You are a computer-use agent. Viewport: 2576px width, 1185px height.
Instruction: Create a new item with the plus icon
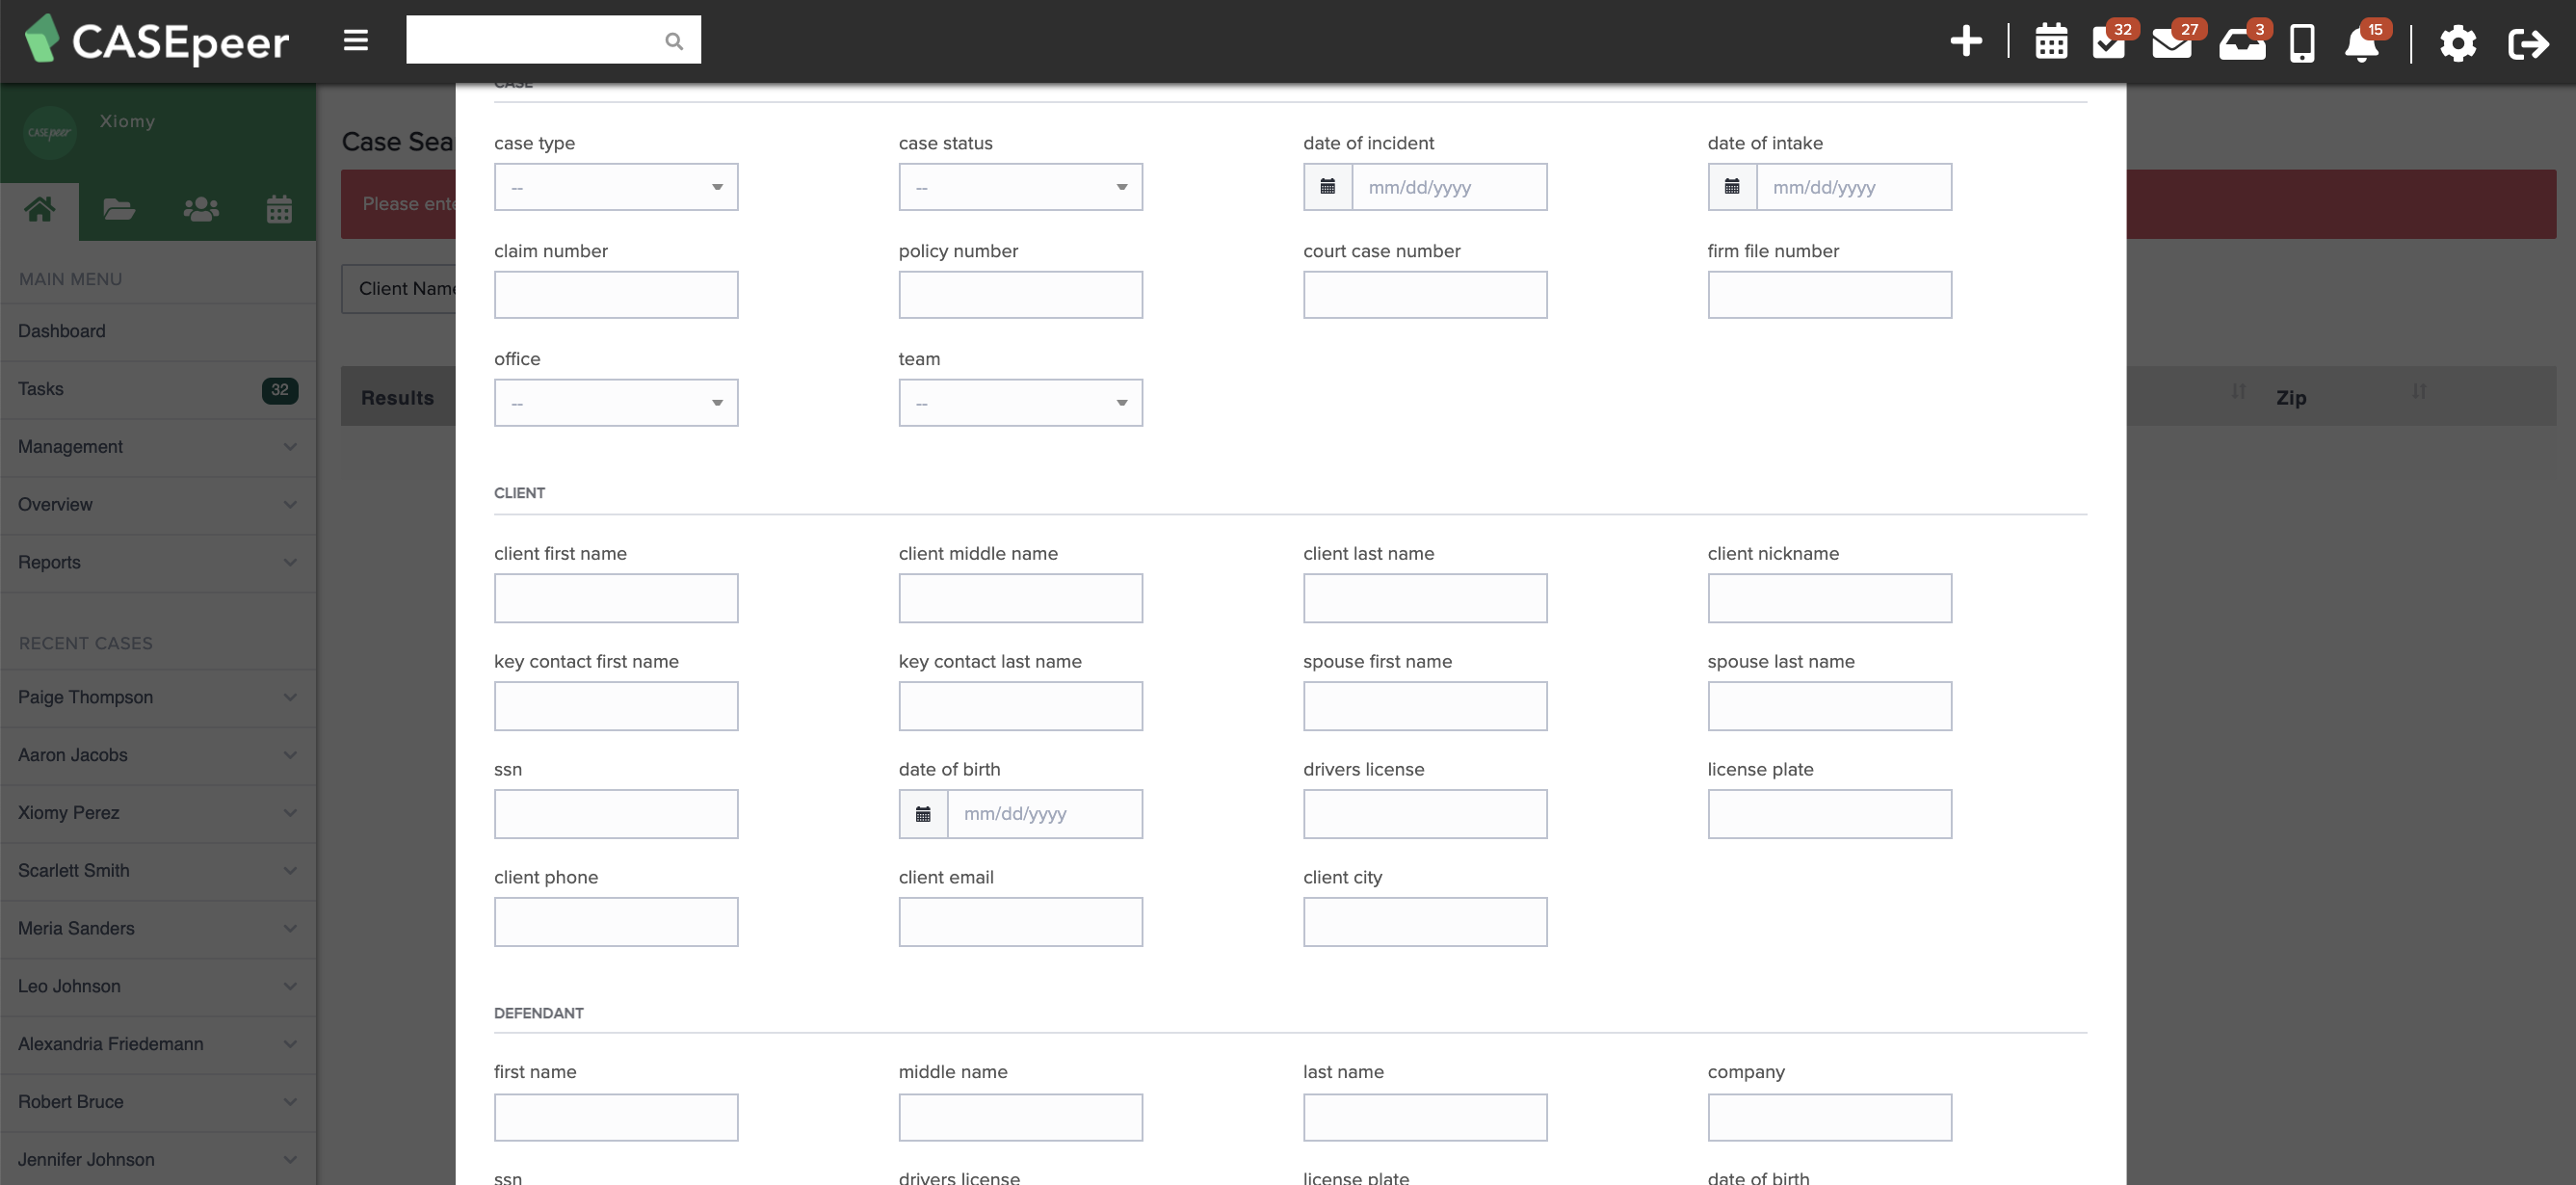click(x=1965, y=41)
